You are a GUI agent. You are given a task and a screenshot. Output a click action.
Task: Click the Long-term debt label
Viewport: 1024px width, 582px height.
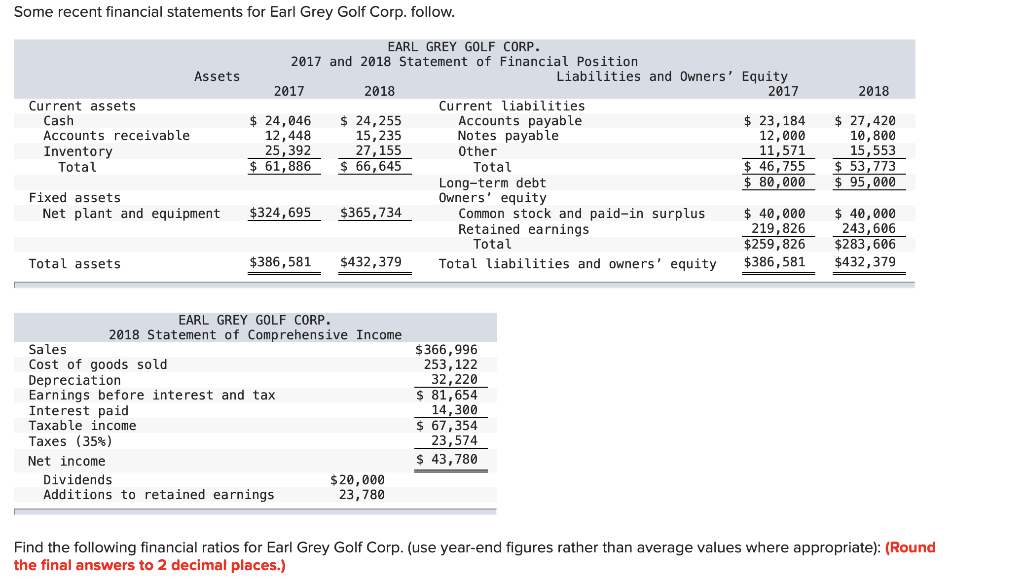tap(492, 183)
